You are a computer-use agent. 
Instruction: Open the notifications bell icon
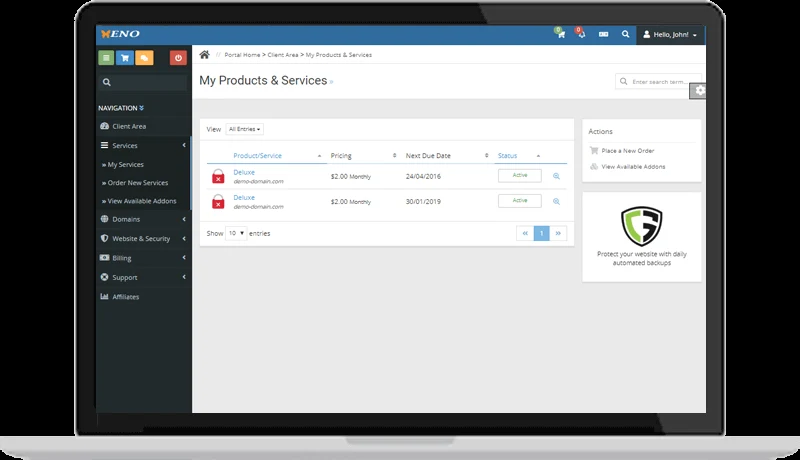pyautogui.click(x=581, y=34)
